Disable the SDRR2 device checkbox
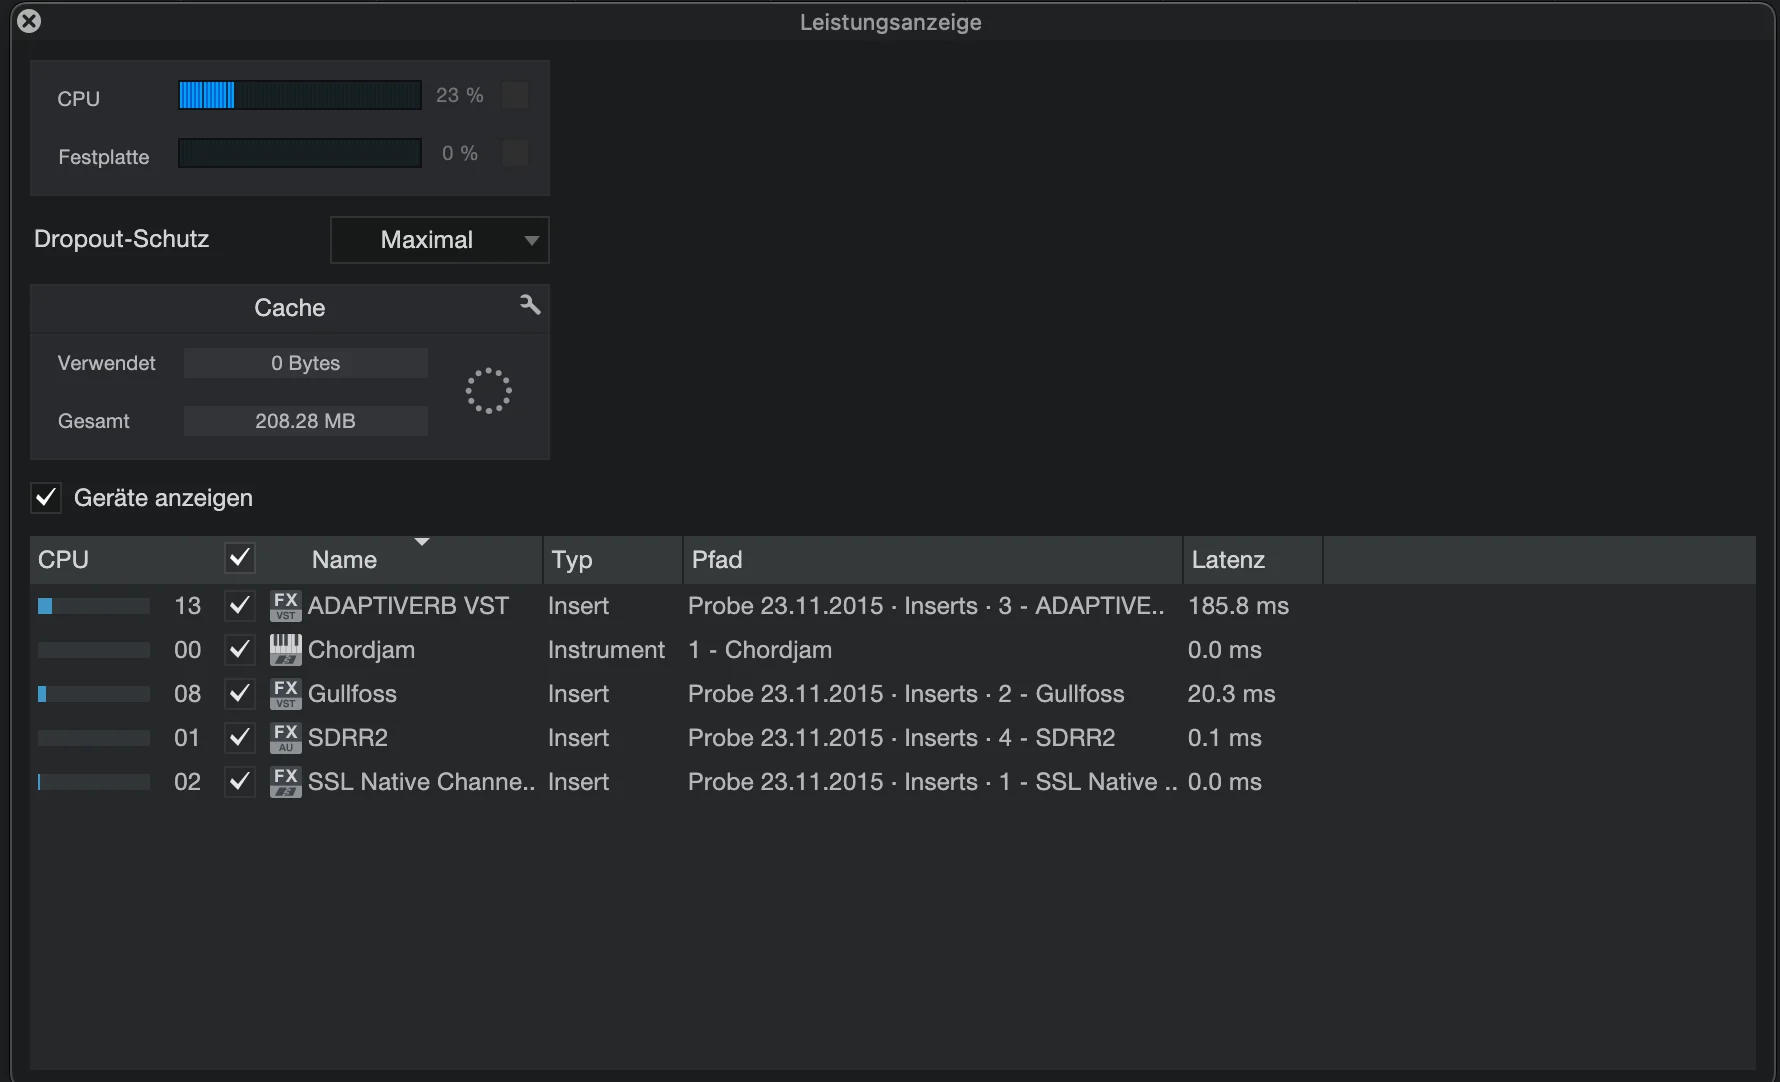1780x1082 pixels. point(239,738)
